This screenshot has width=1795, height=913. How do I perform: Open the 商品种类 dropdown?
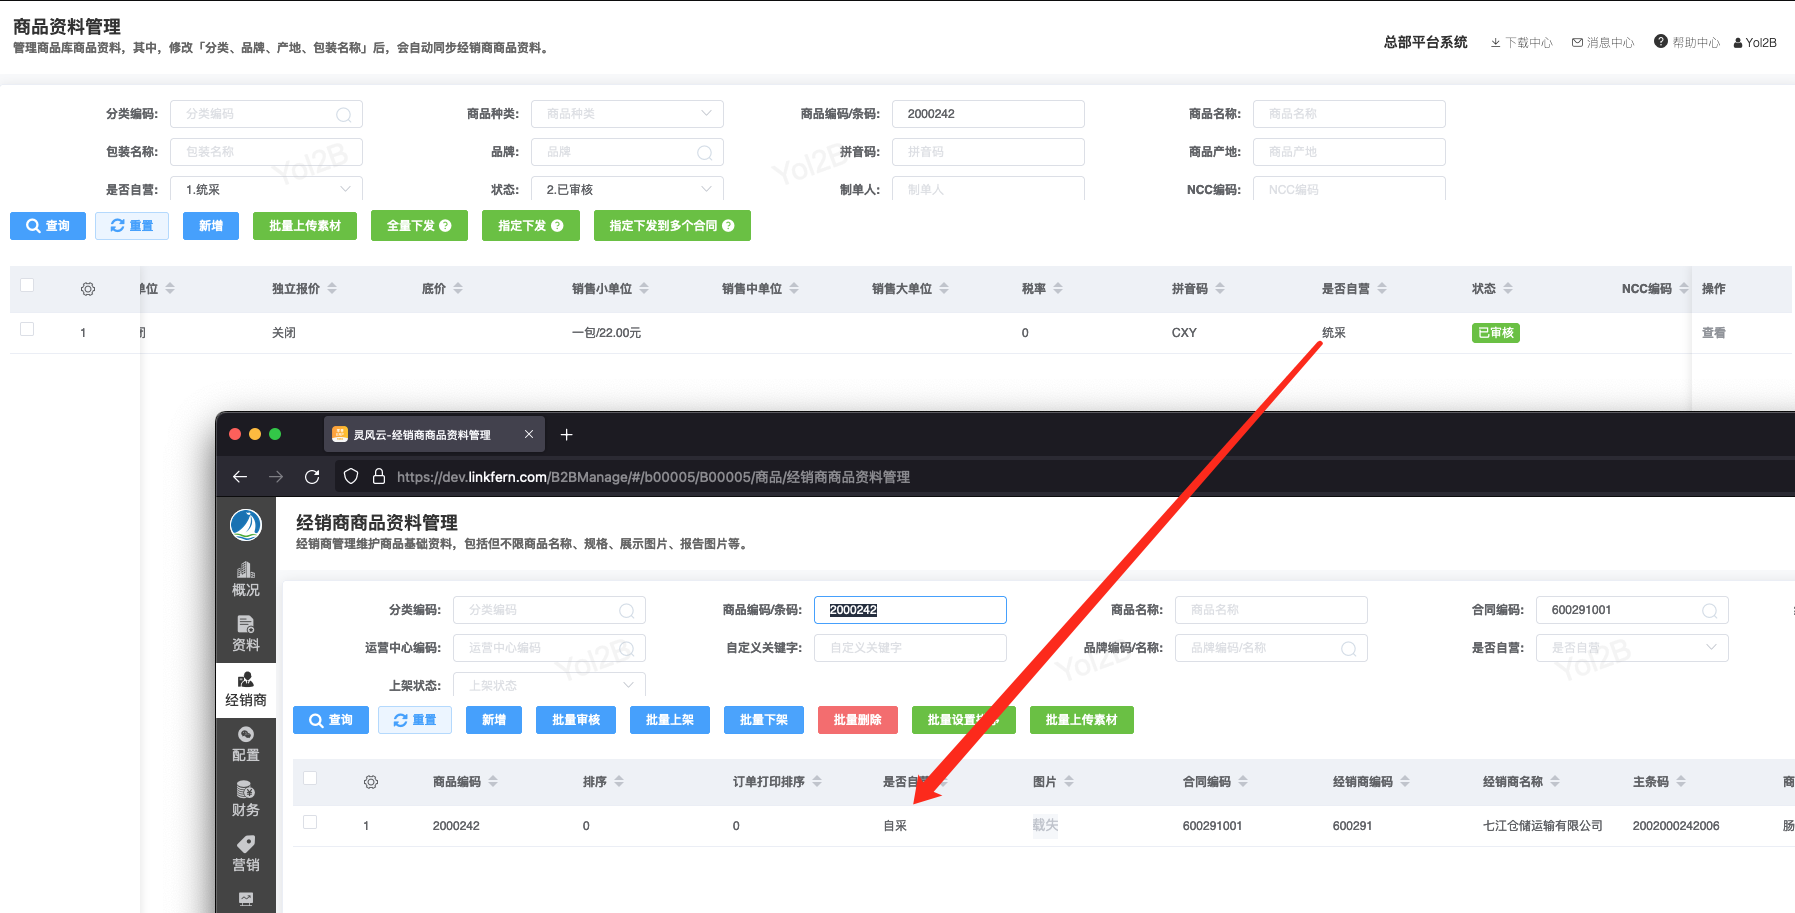[x=627, y=114]
